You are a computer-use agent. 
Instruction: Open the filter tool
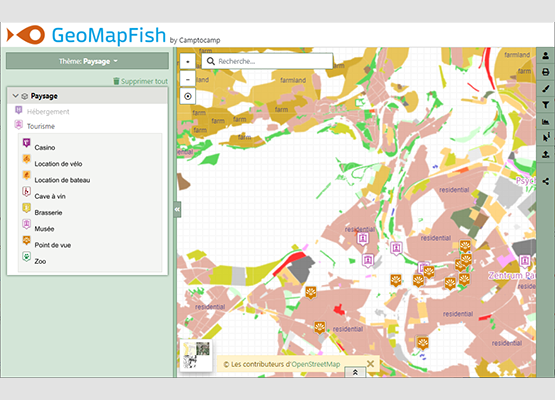(545, 105)
